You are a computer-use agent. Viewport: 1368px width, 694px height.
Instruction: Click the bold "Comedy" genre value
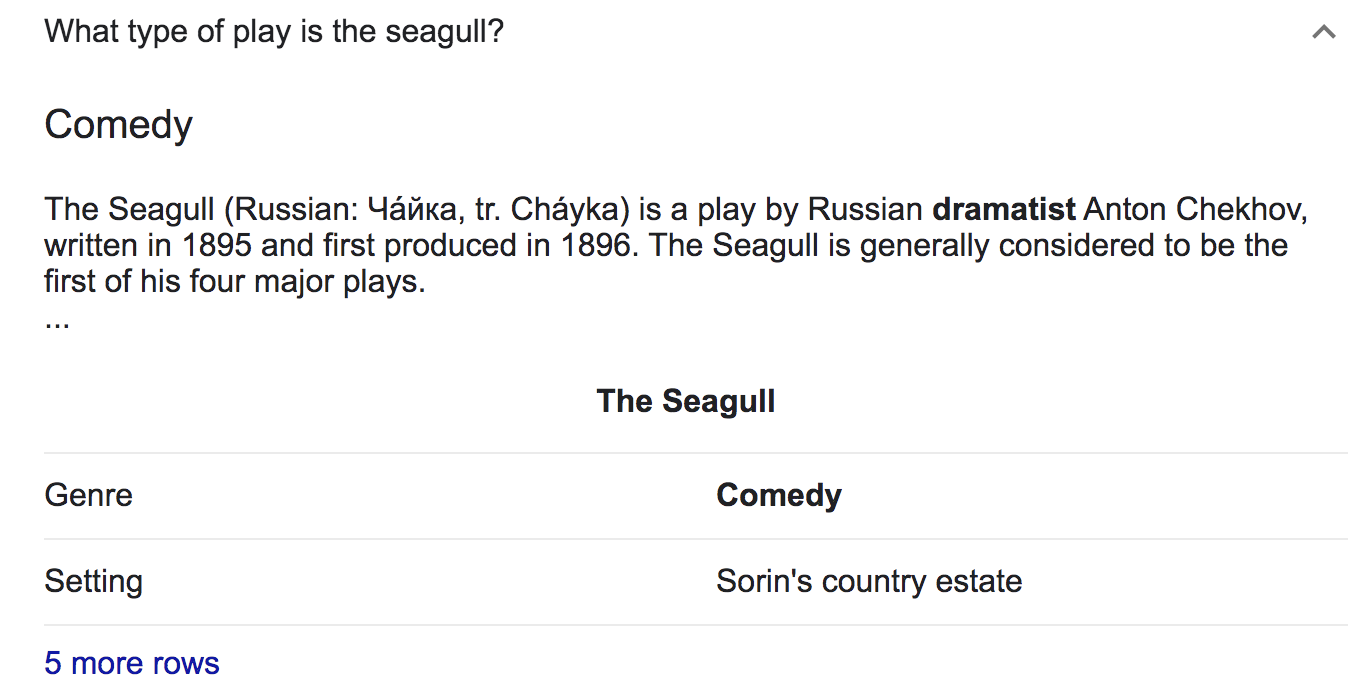tap(779, 495)
